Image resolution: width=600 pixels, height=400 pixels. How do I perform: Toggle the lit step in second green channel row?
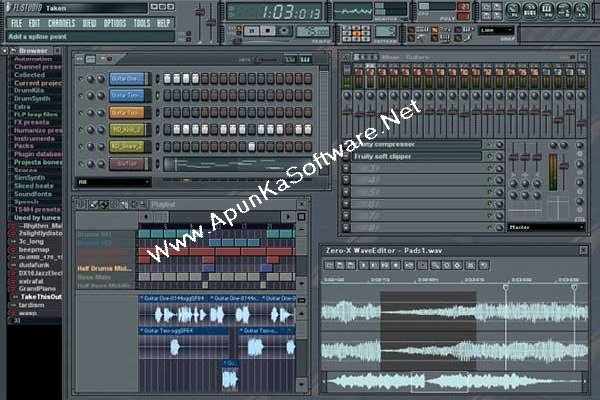pos(251,146)
